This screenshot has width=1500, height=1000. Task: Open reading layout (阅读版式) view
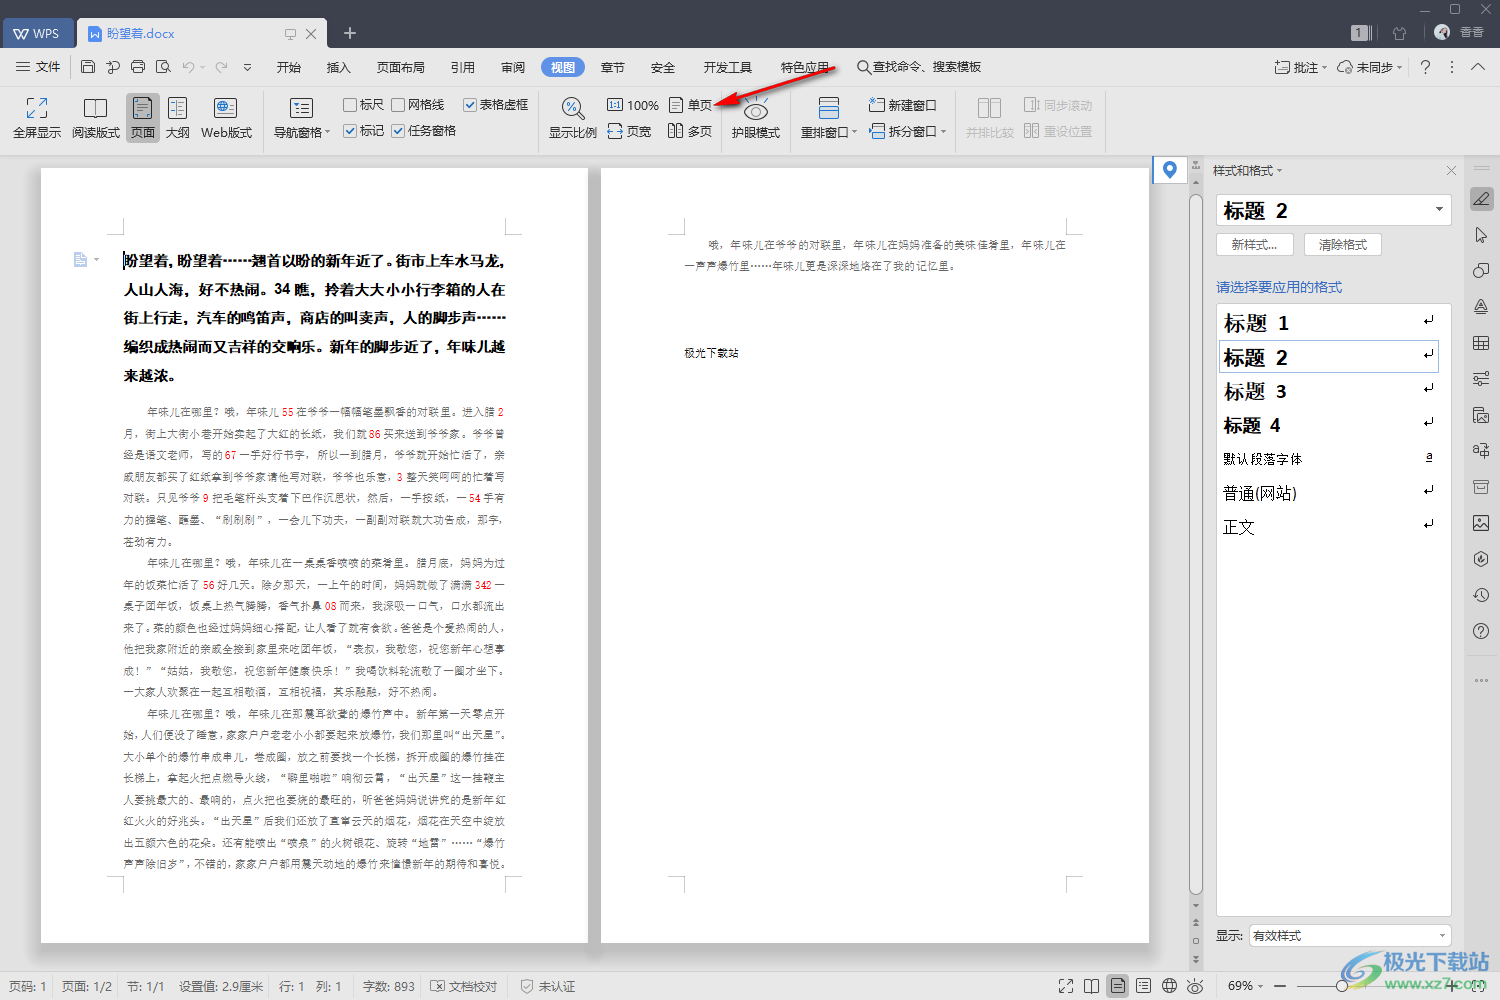96,117
